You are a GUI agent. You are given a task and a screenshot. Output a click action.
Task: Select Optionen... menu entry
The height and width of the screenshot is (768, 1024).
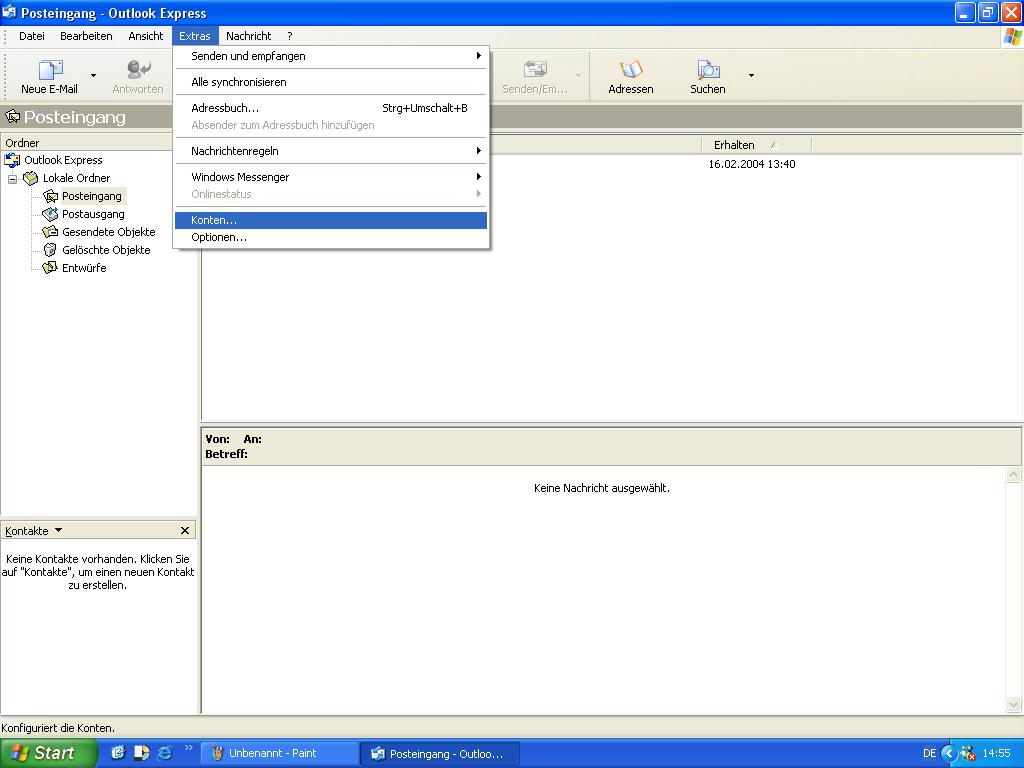(x=331, y=237)
